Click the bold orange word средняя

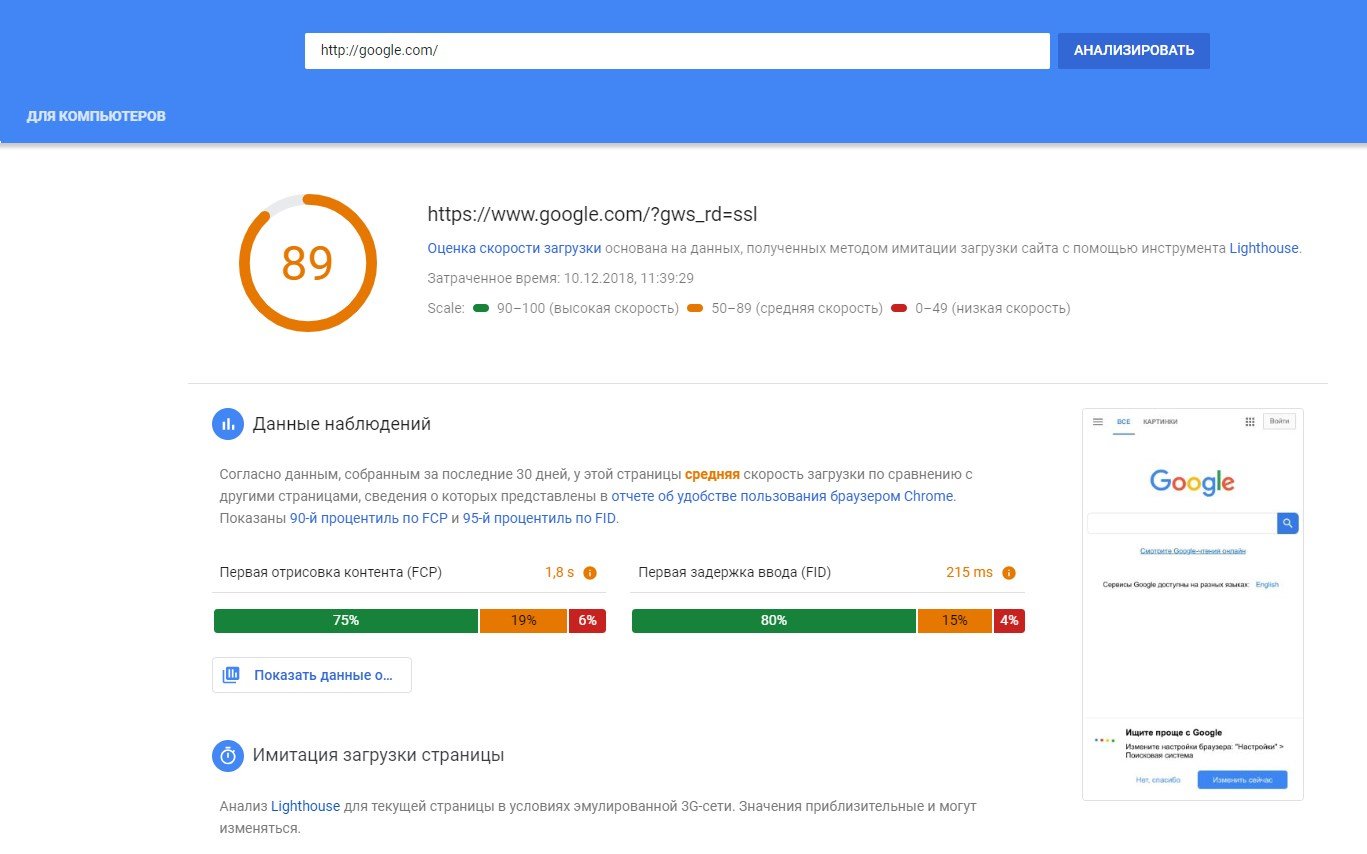pyautogui.click(x=712, y=474)
